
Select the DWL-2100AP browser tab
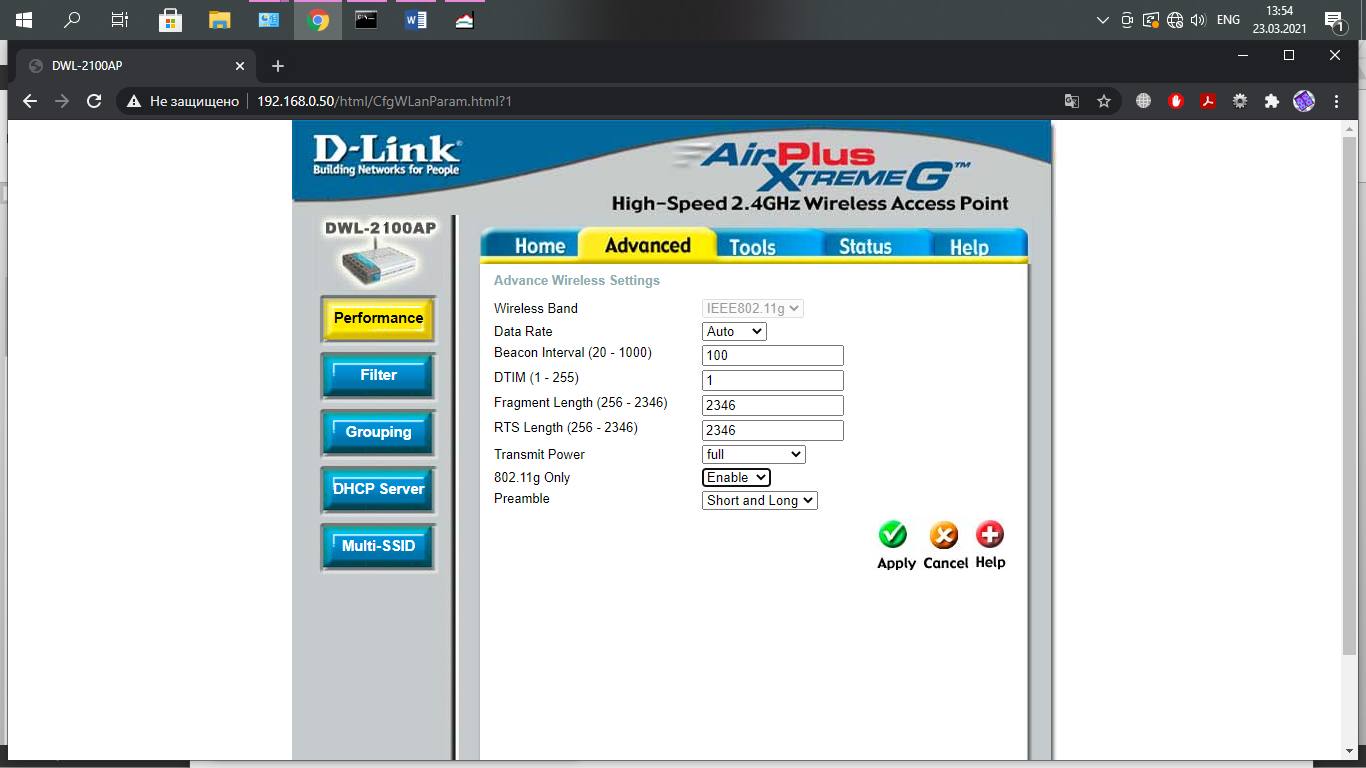[135, 66]
